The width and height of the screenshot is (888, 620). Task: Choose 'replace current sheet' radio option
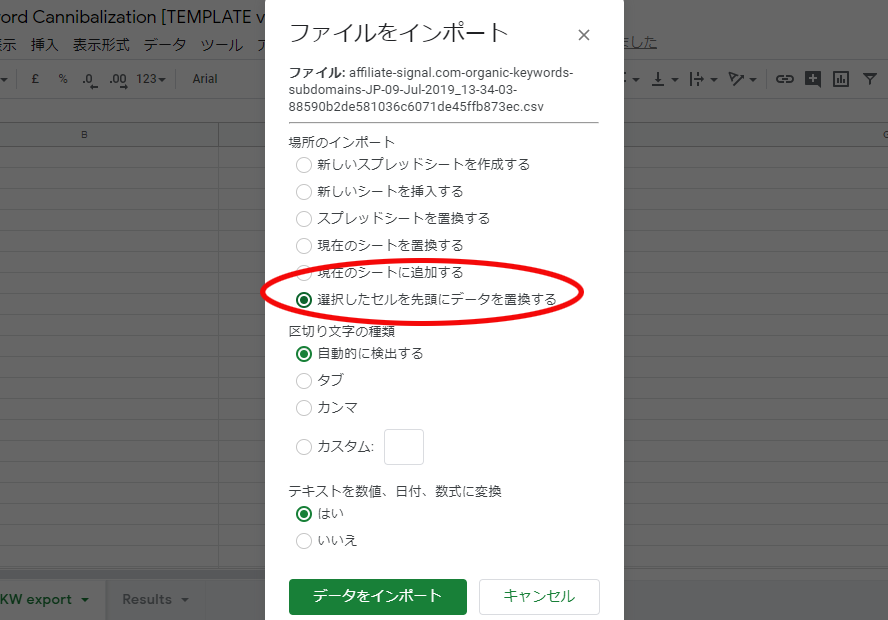pyautogui.click(x=304, y=246)
